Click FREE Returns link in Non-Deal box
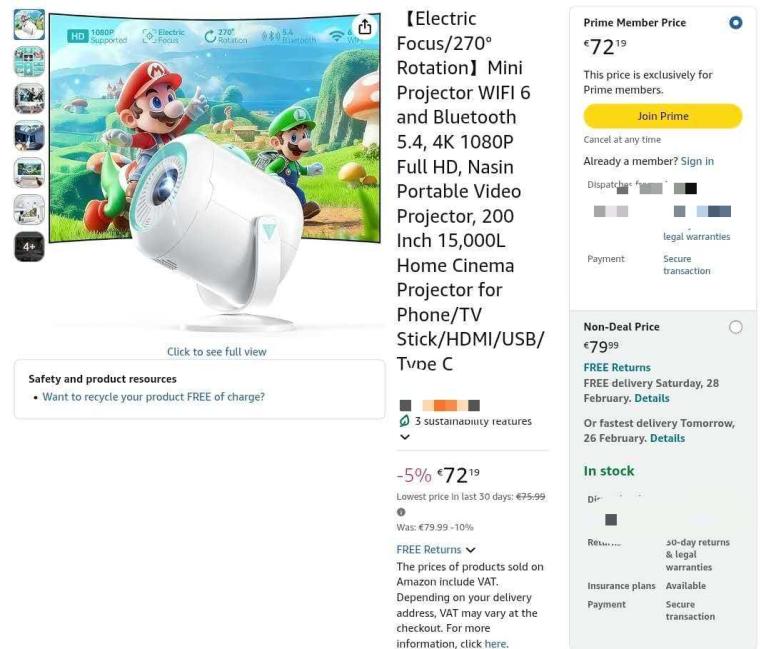 [617, 367]
